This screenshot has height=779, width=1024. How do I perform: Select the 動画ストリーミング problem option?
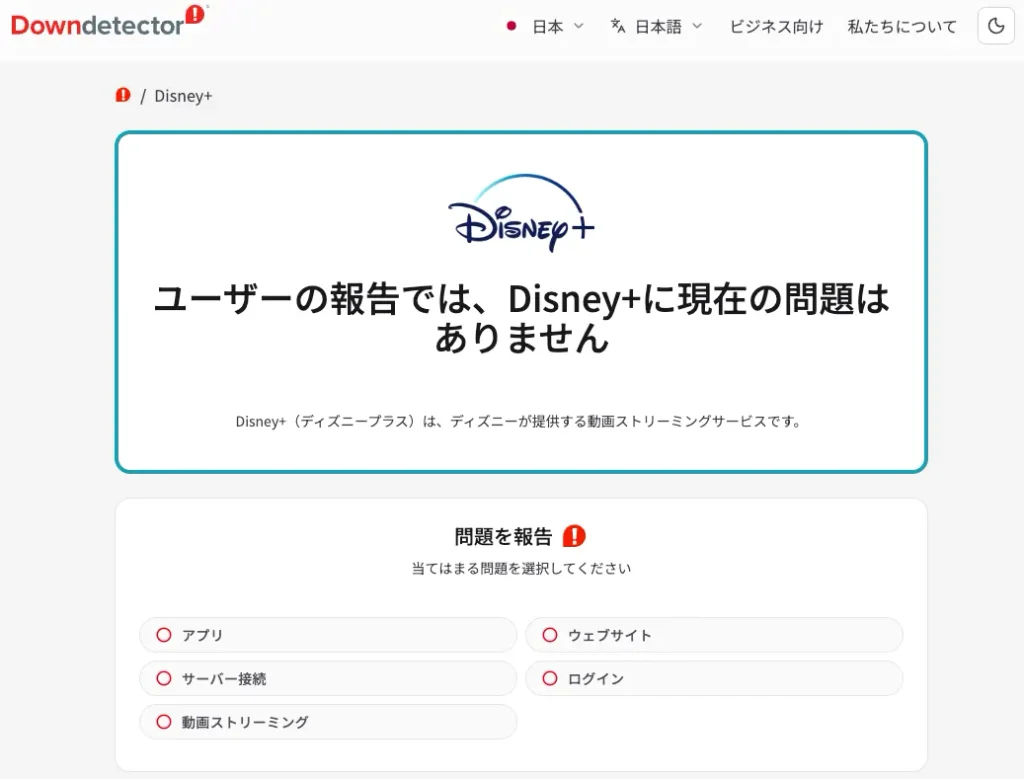coord(328,722)
